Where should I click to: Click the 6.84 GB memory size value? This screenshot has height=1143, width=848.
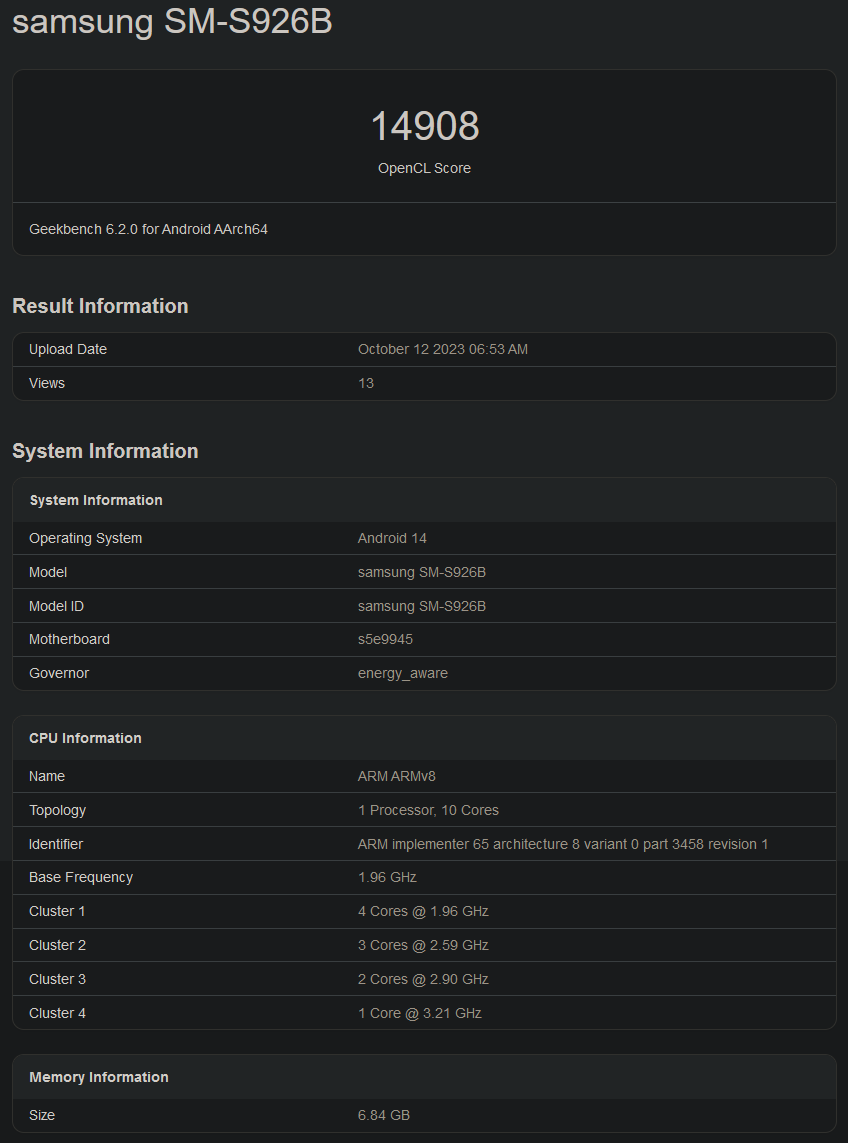[x=383, y=1115]
